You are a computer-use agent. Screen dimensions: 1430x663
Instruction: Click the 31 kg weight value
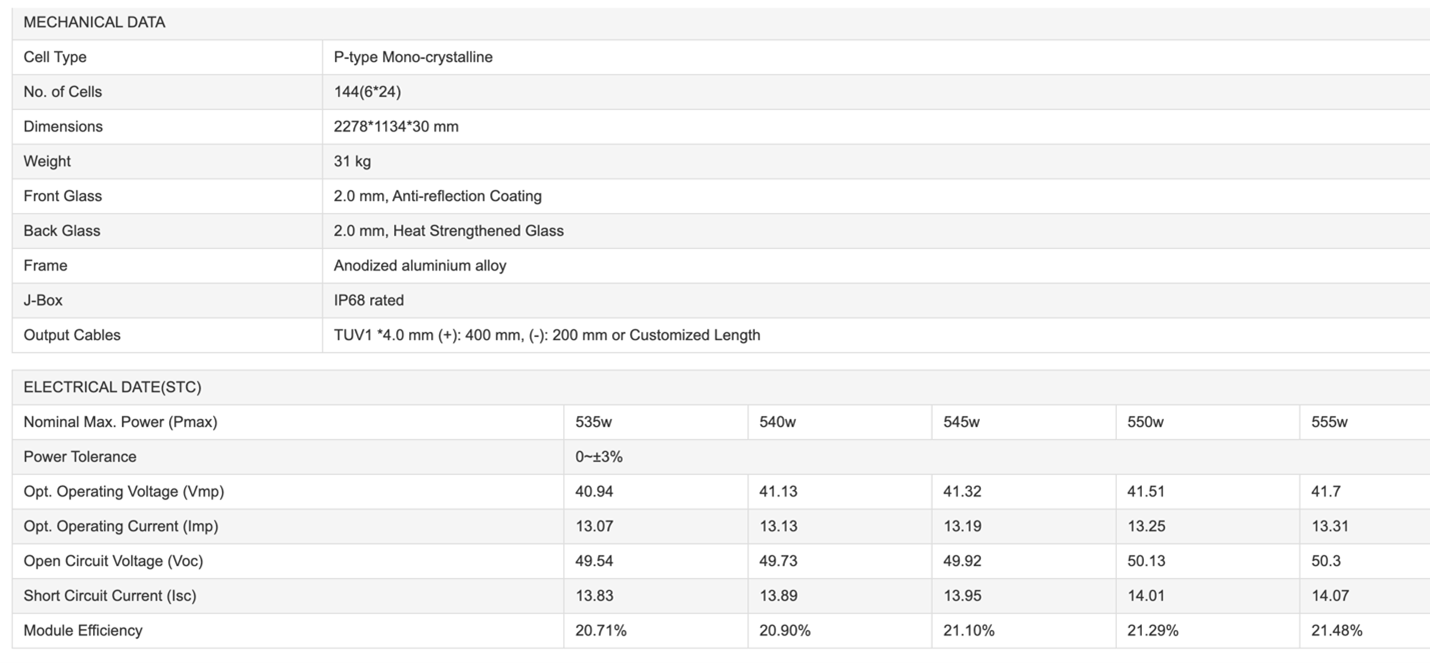[x=352, y=161]
